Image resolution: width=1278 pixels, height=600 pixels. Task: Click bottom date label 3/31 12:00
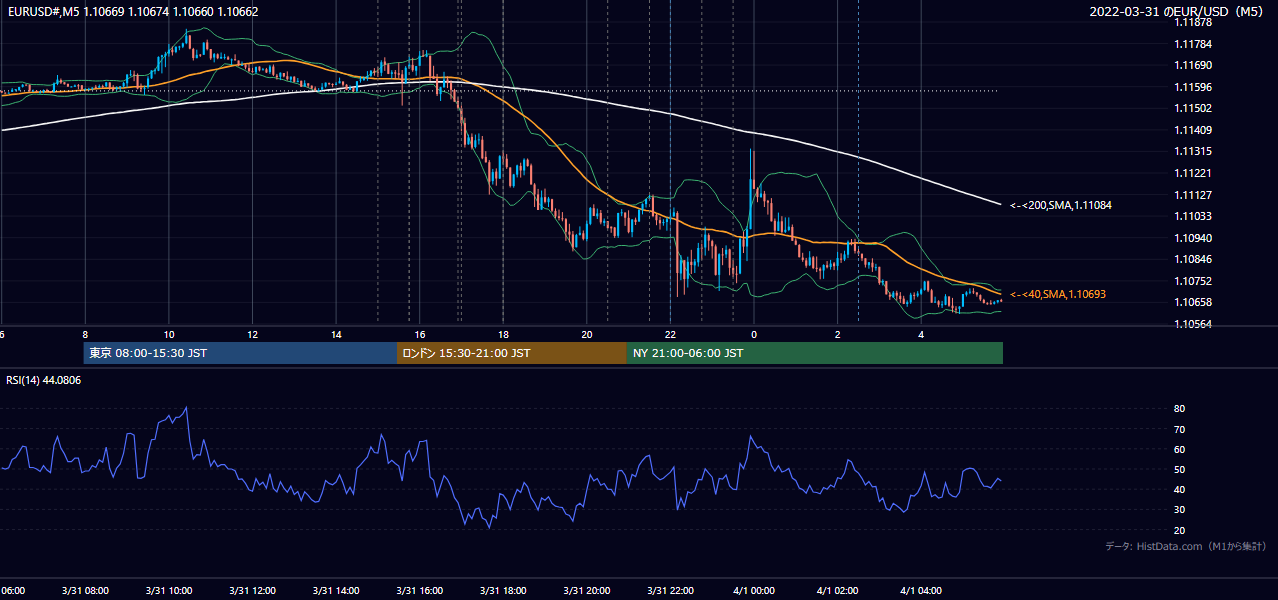coord(252,591)
